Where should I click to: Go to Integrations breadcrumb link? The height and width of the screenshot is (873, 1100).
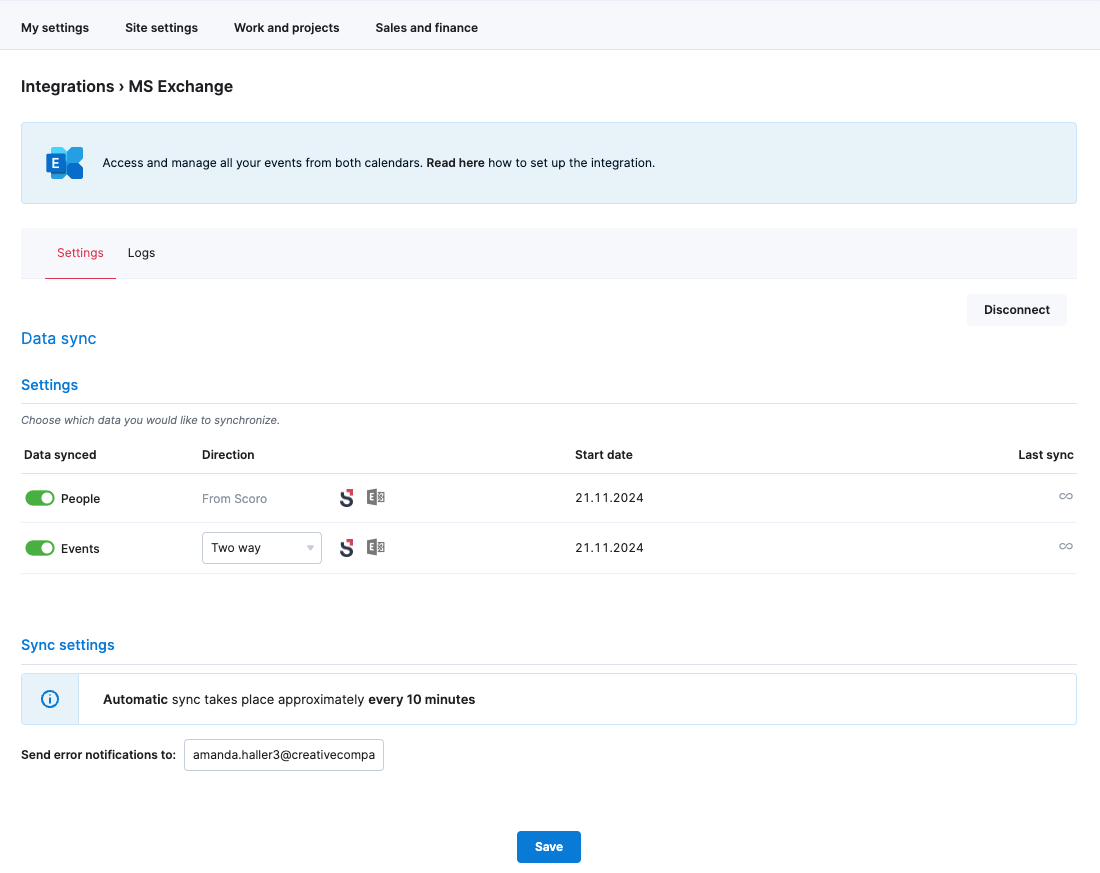pyautogui.click(x=67, y=86)
